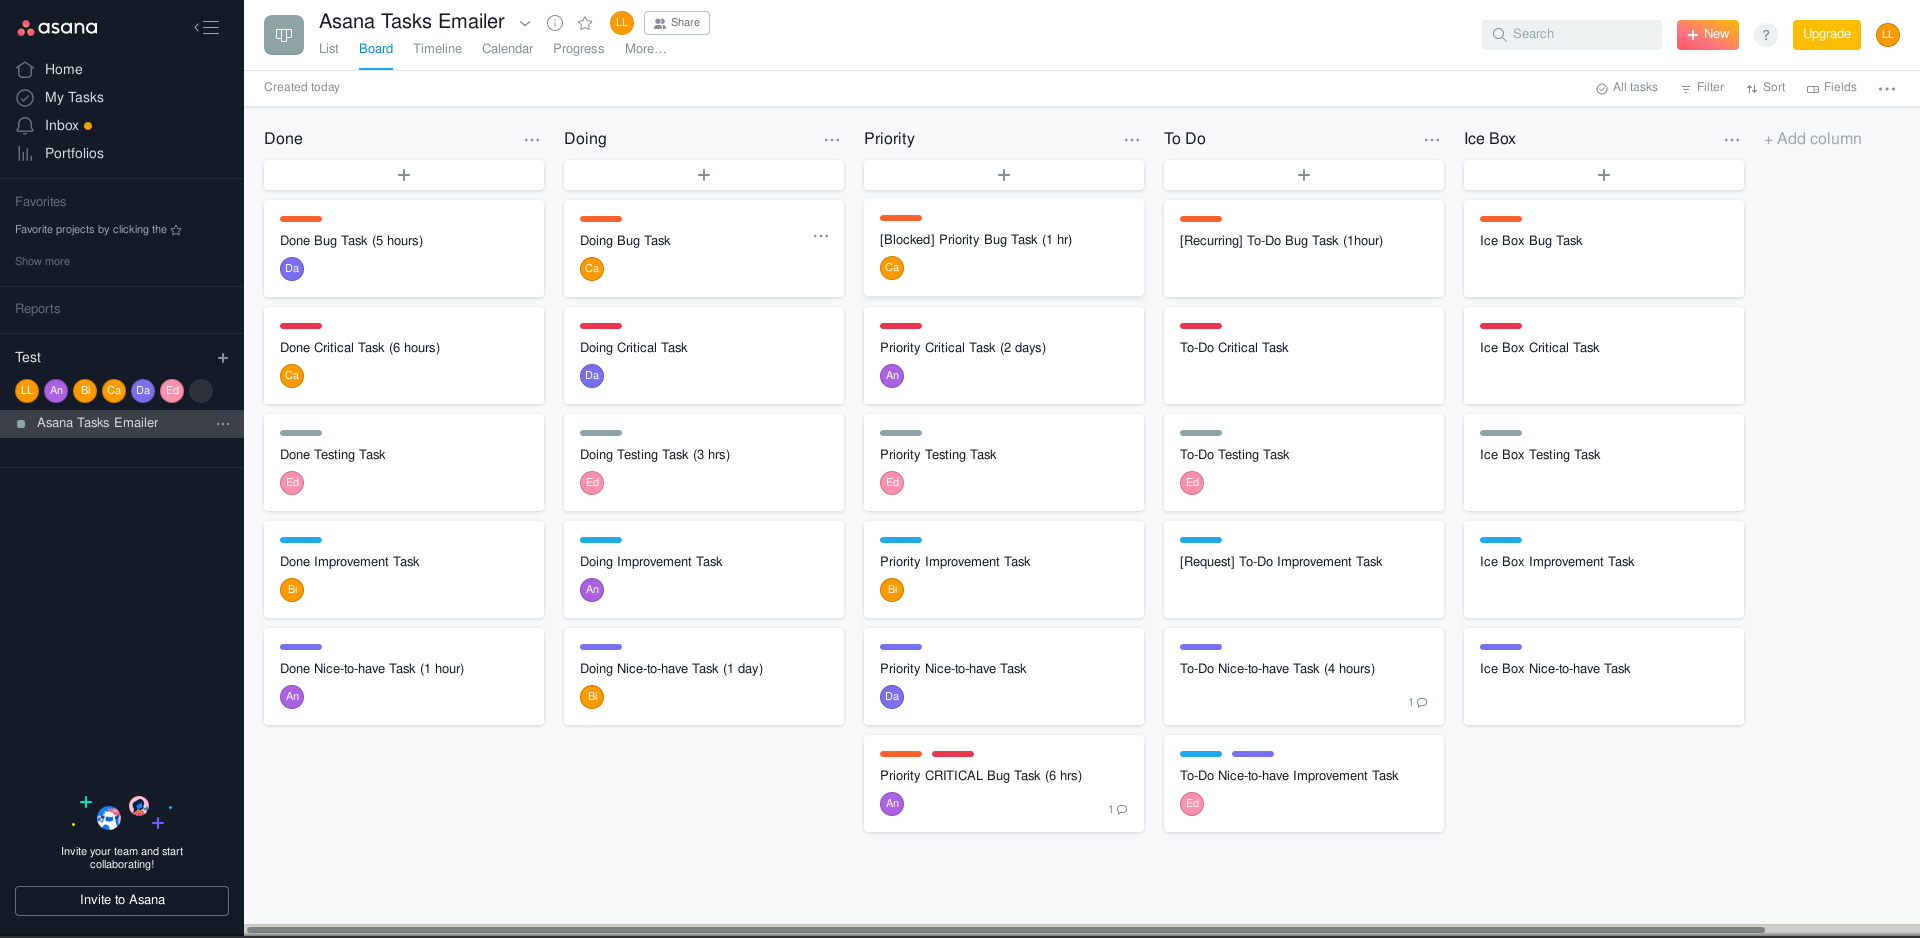1920x938 pixels.
Task: Click the blue tag on Done Improvement Task
Action: pyautogui.click(x=301, y=540)
